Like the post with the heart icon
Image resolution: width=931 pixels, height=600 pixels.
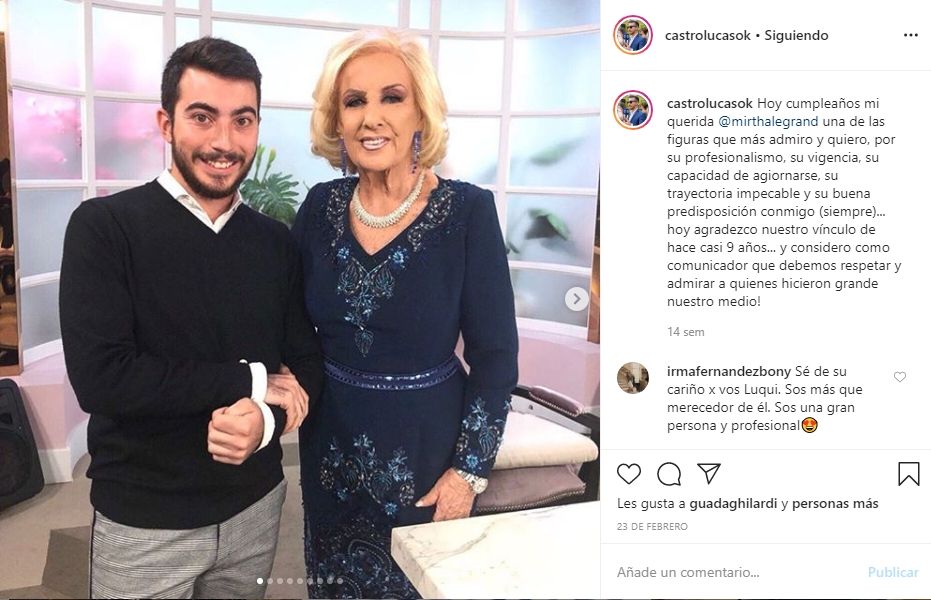[x=629, y=474]
